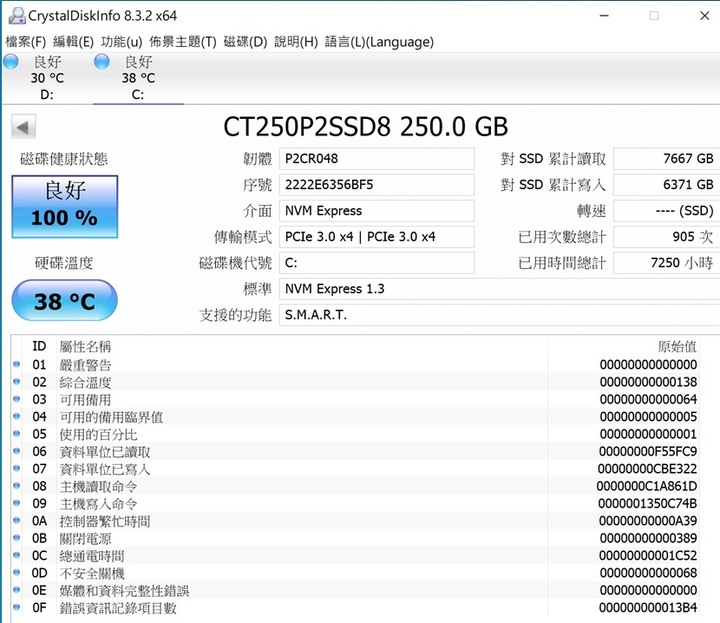Click the previous disk arrow button
Screen dimensions: 720x623
(23, 127)
